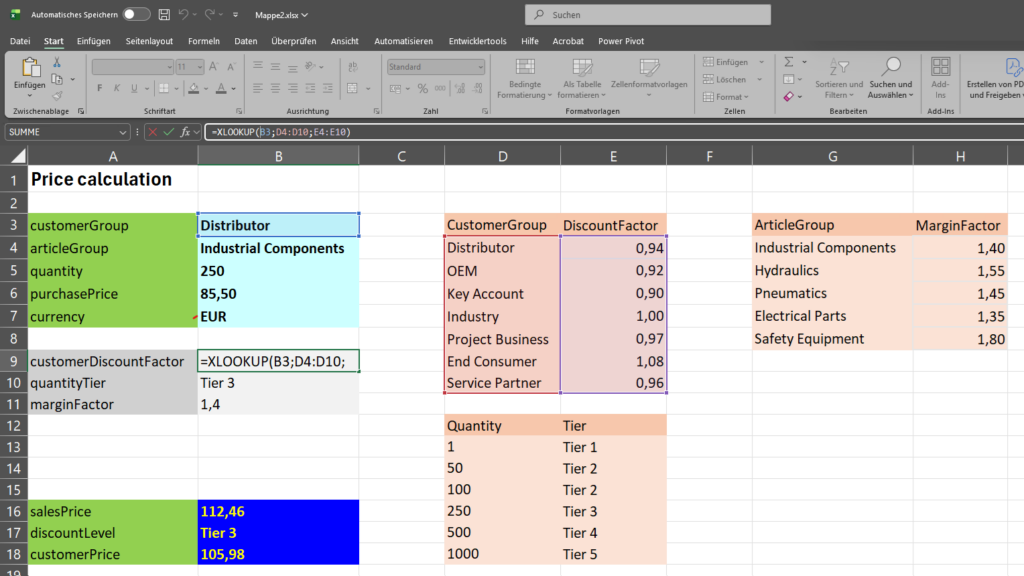The width and height of the screenshot is (1024, 576).
Task: Click the Bedingte Formatierung icon
Action: click(x=525, y=67)
